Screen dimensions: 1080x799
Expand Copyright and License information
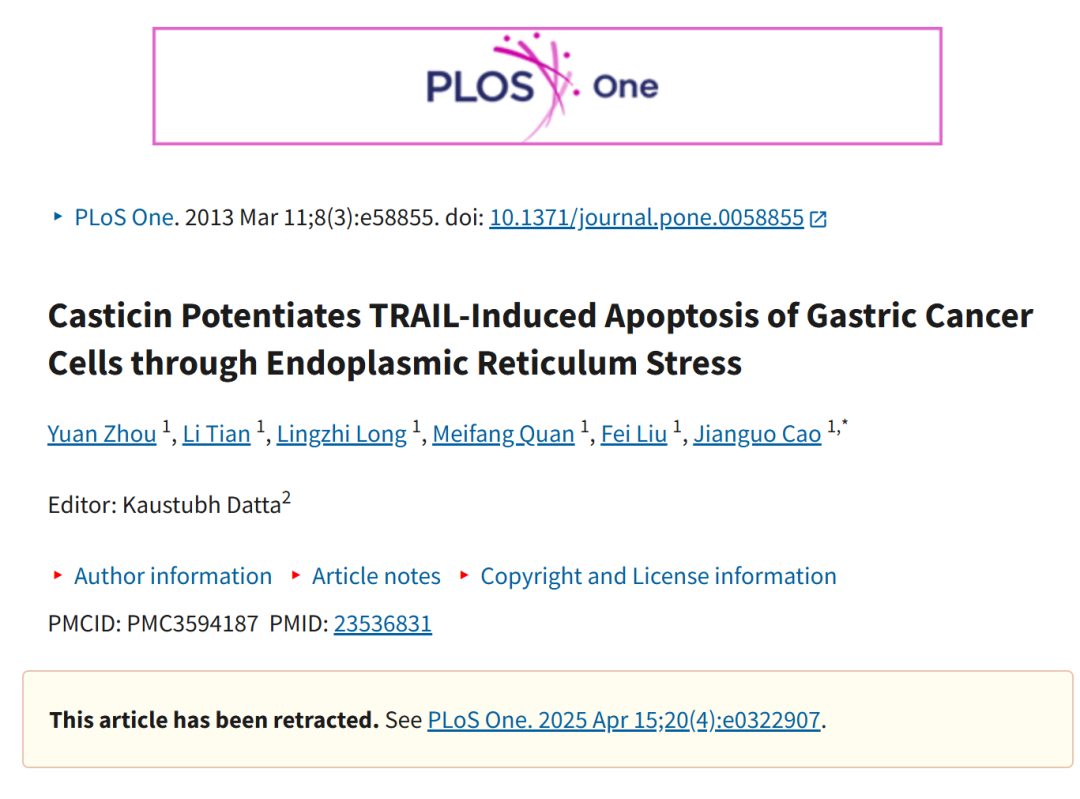pyautogui.click(x=658, y=576)
